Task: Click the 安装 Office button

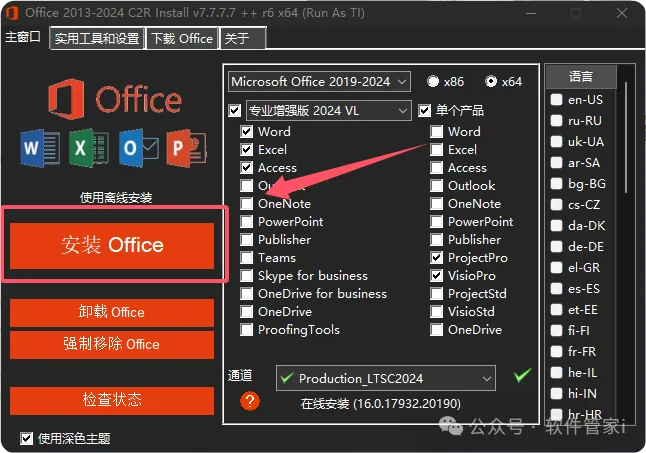Action: click(112, 245)
